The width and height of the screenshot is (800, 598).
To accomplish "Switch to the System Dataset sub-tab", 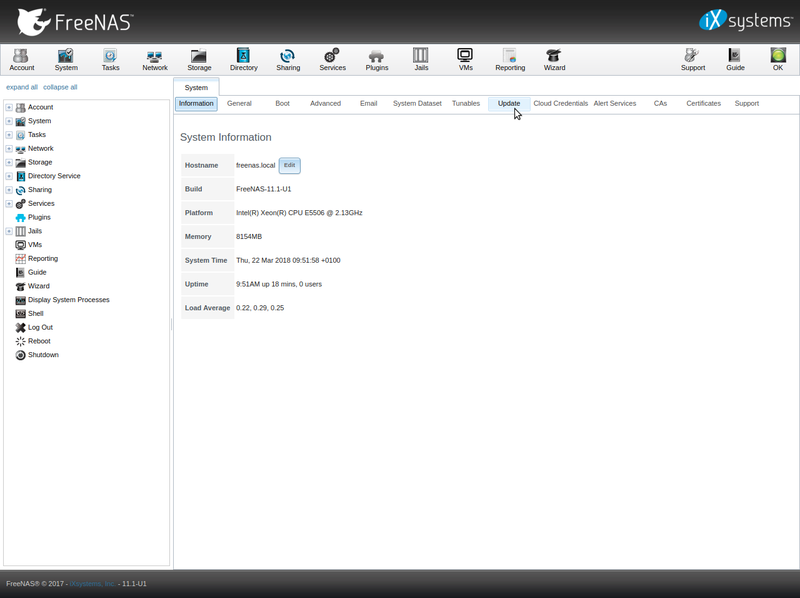I will (417, 104).
